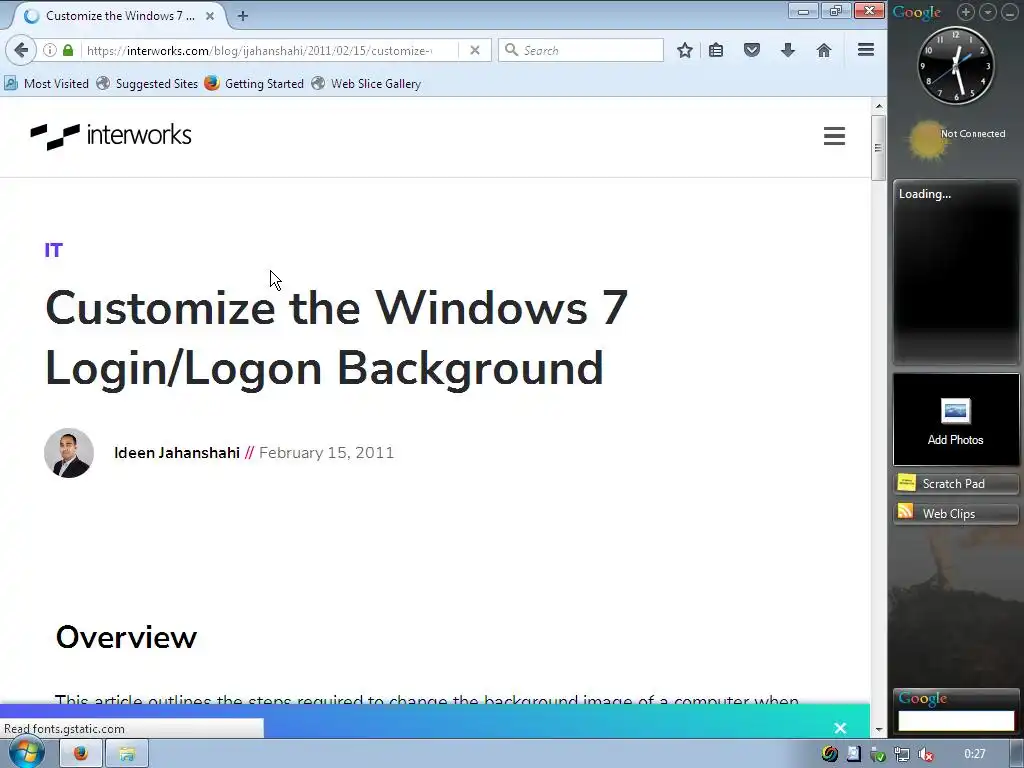This screenshot has width=1024, height=768.
Task: Open the IT category link
Action: point(54,250)
